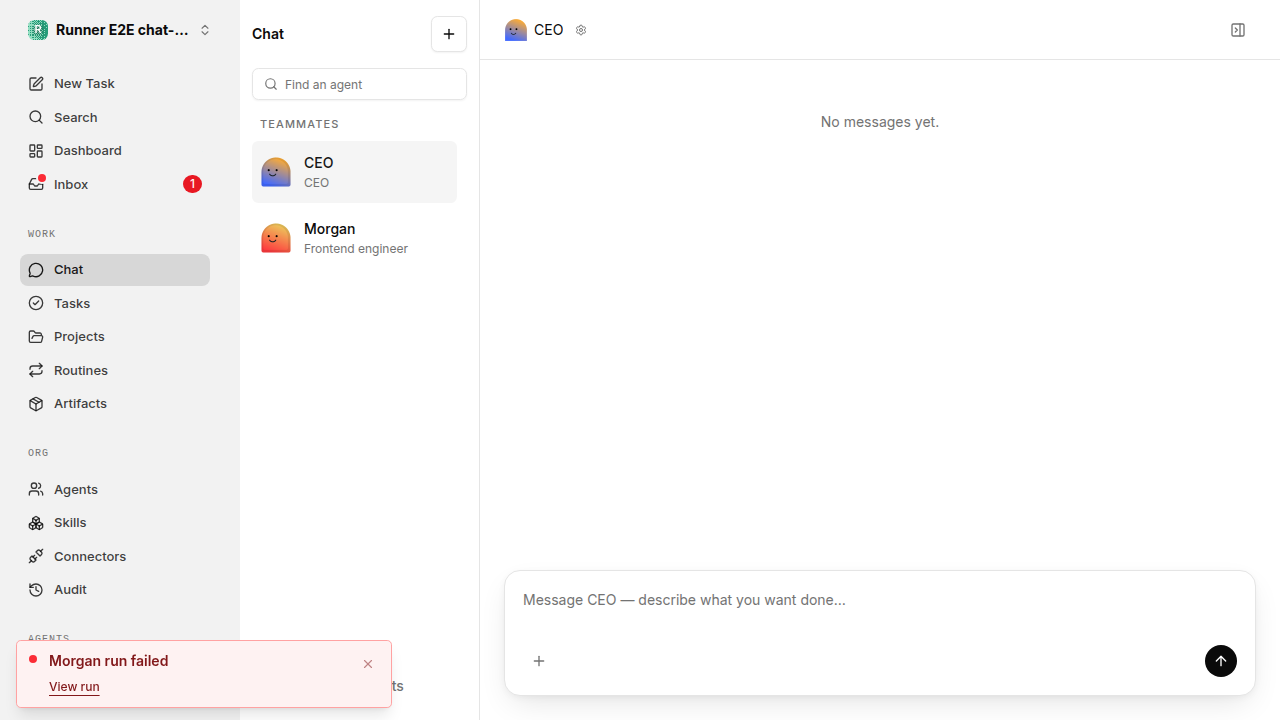Click the CEO avatar in teammates list
The width and height of the screenshot is (1280, 720).
(276, 172)
